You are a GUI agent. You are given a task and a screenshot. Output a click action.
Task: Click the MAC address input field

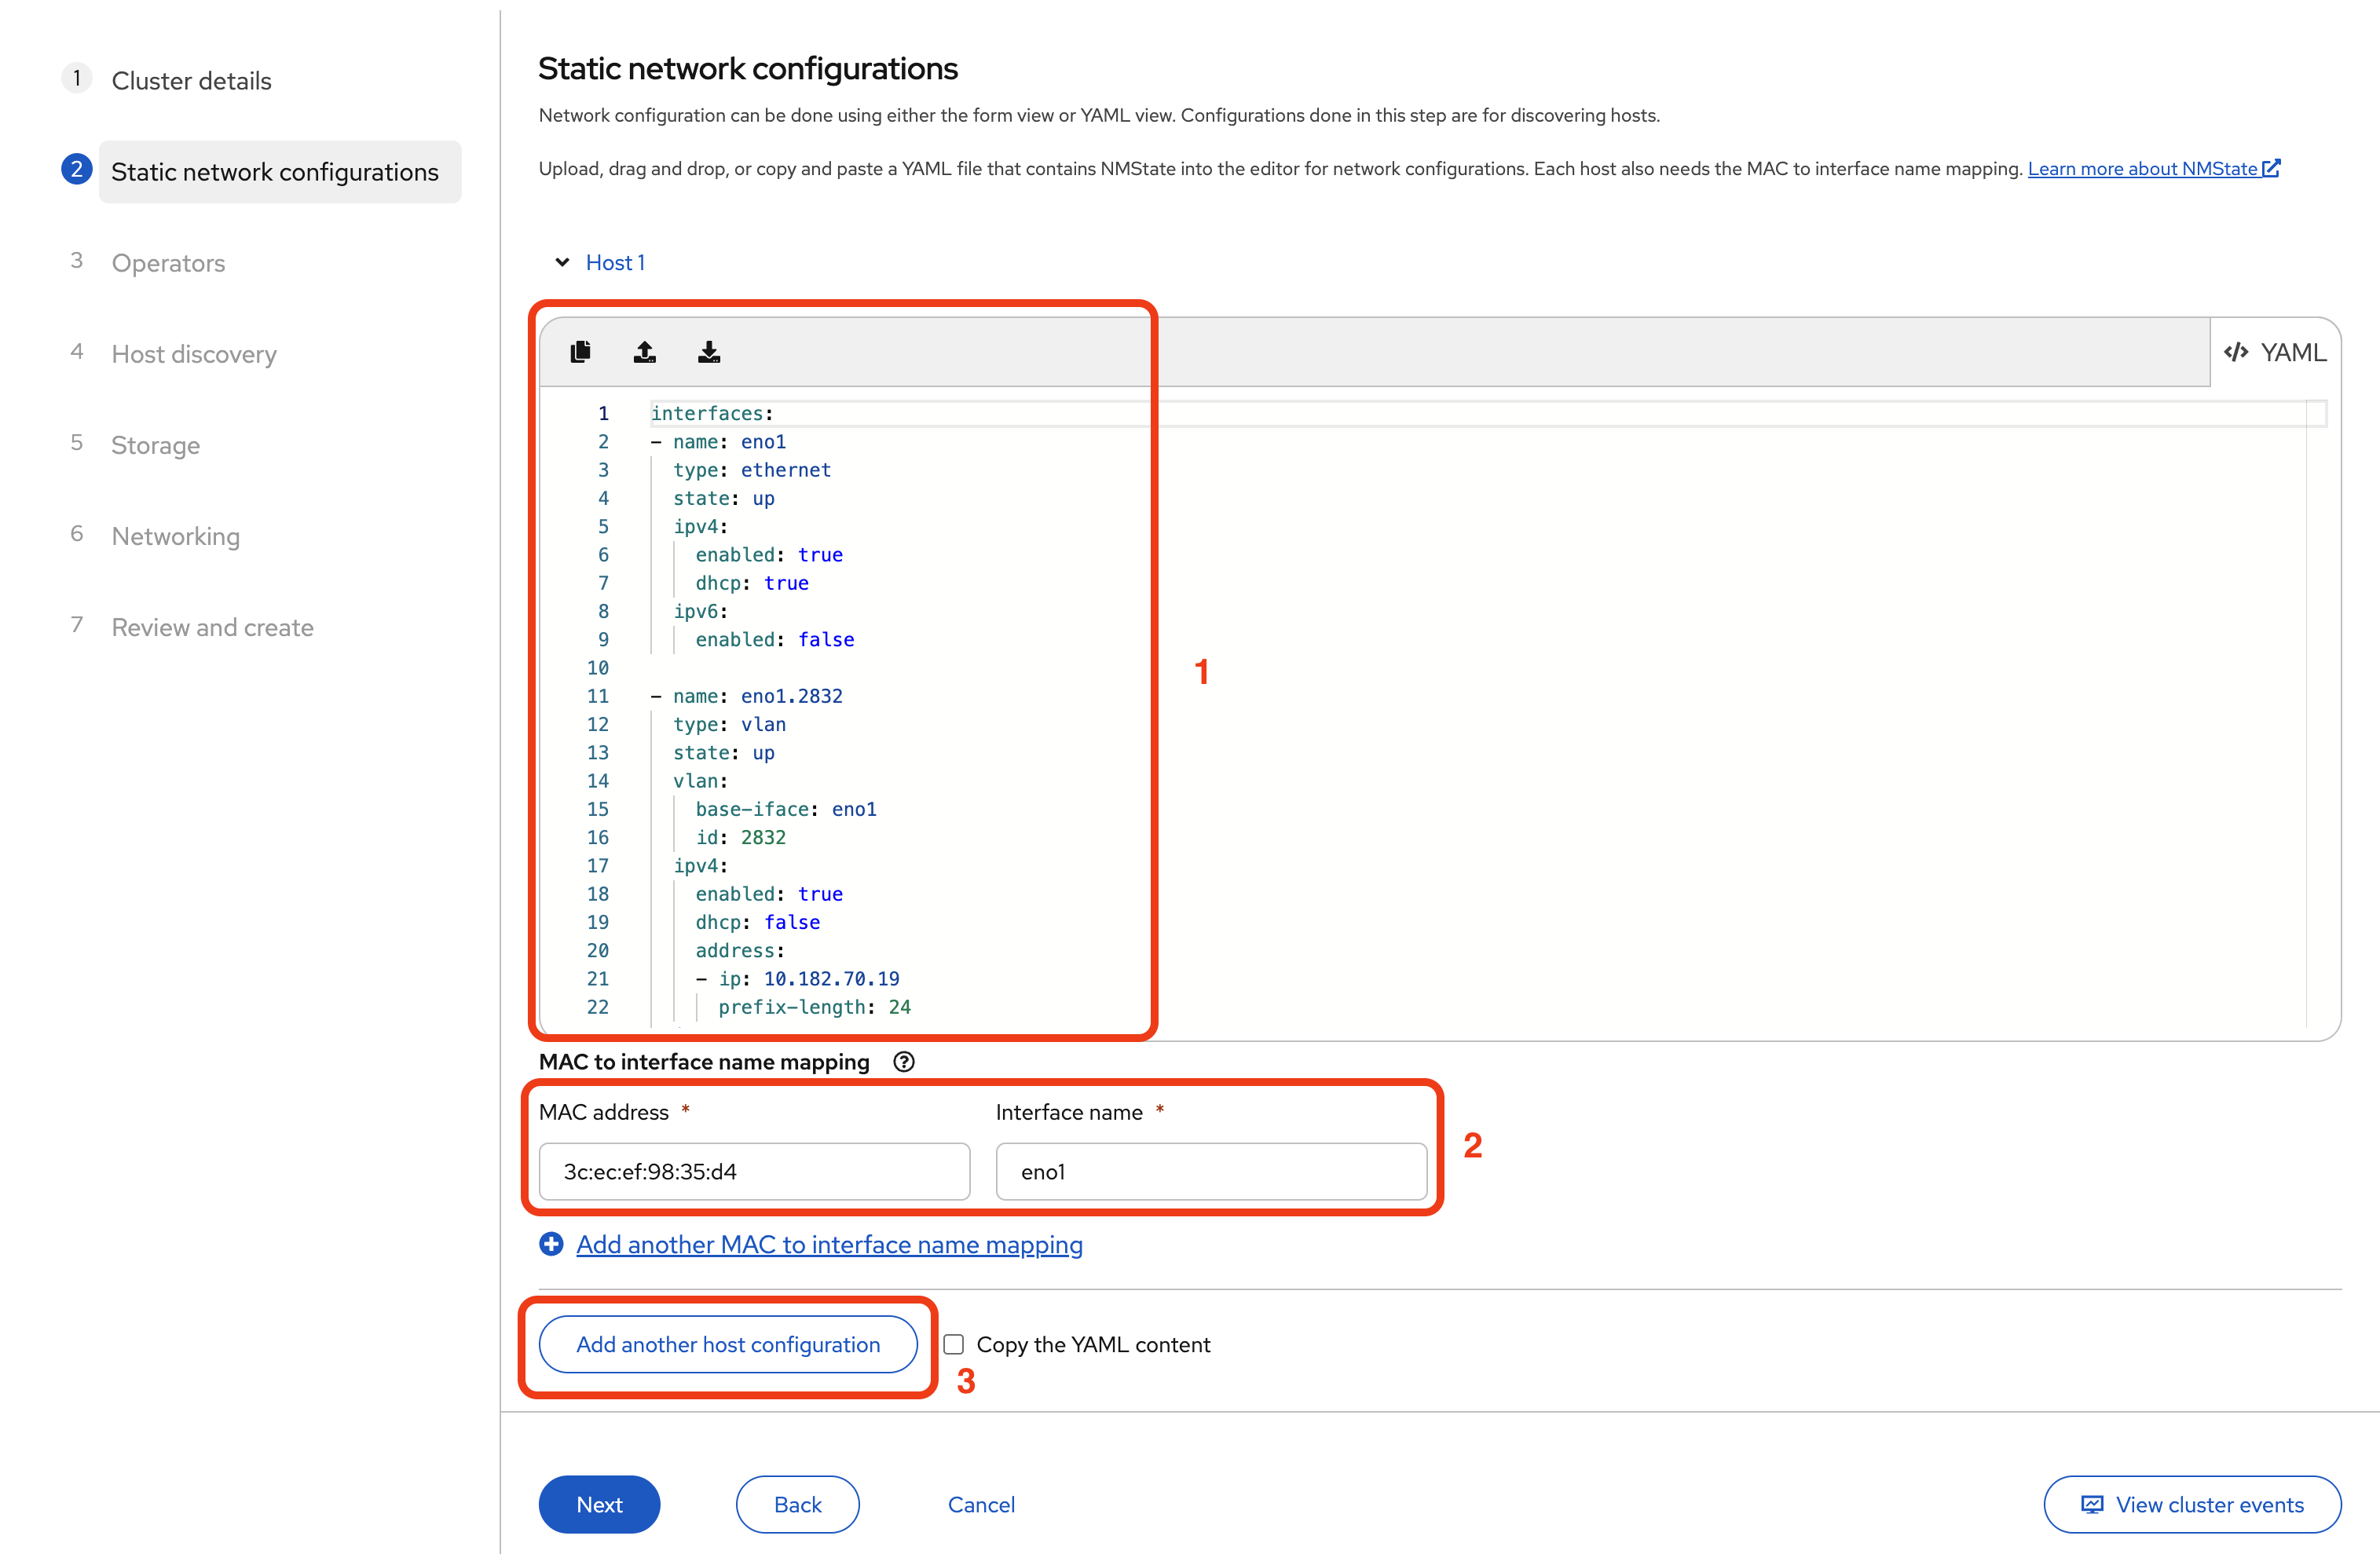tap(754, 1171)
